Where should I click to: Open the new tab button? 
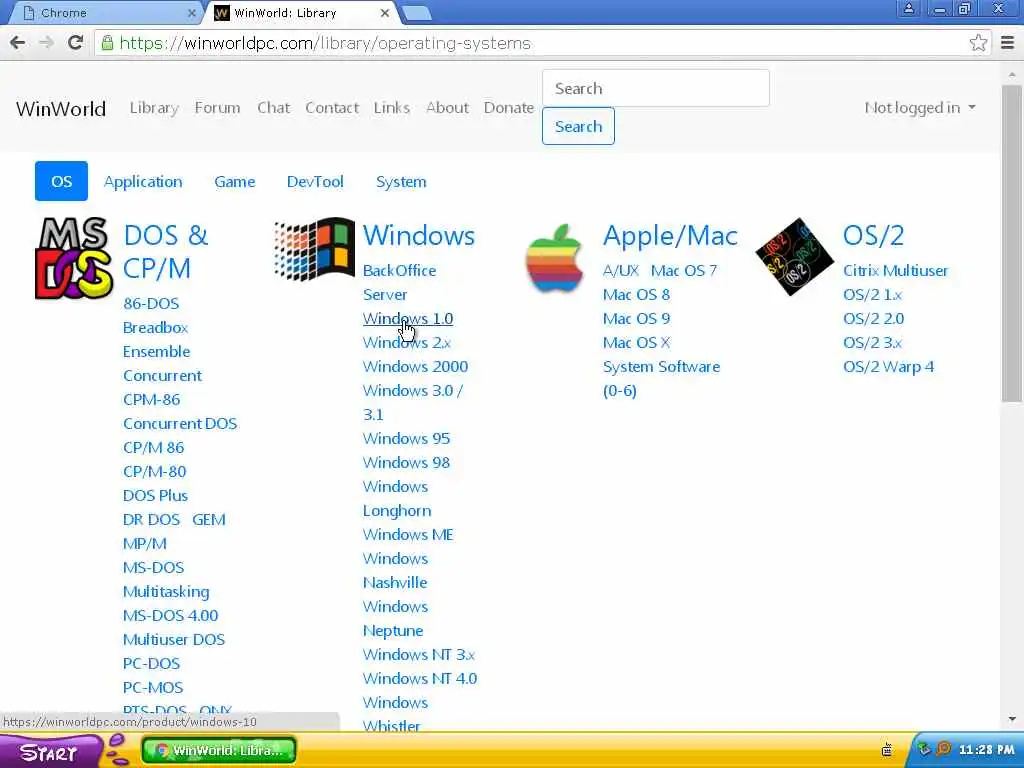(x=416, y=13)
